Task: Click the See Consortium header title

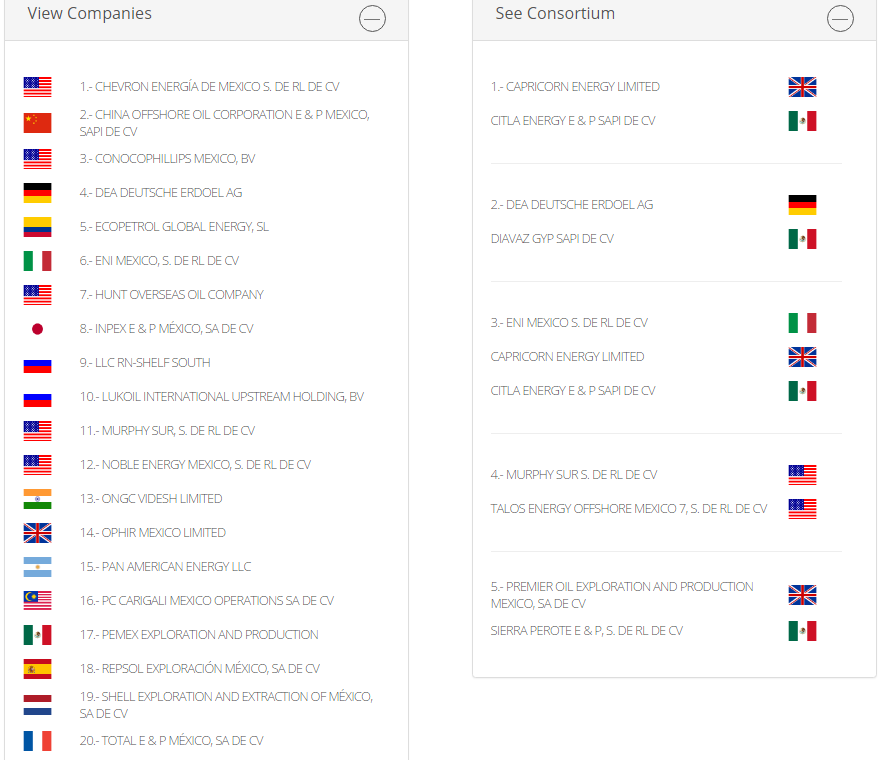Action: [555, 14]
